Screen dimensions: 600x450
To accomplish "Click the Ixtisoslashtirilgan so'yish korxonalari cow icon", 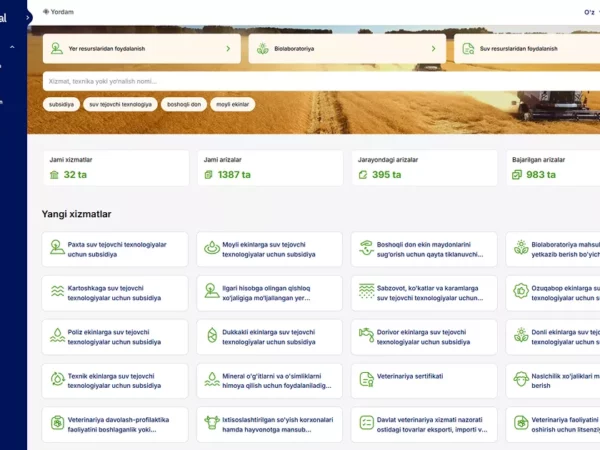I will (x=212, y=424).
